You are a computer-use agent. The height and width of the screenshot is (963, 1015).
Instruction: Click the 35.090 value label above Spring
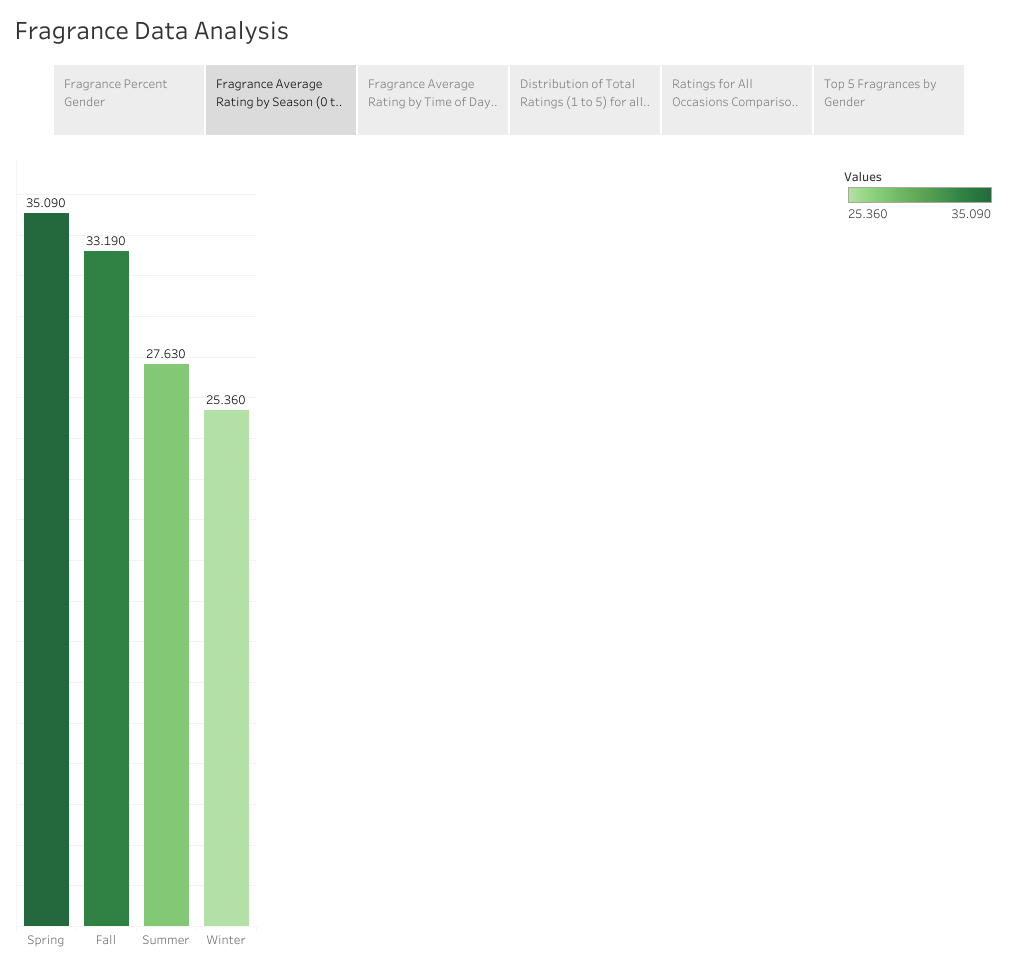click(x=46, y=202)
